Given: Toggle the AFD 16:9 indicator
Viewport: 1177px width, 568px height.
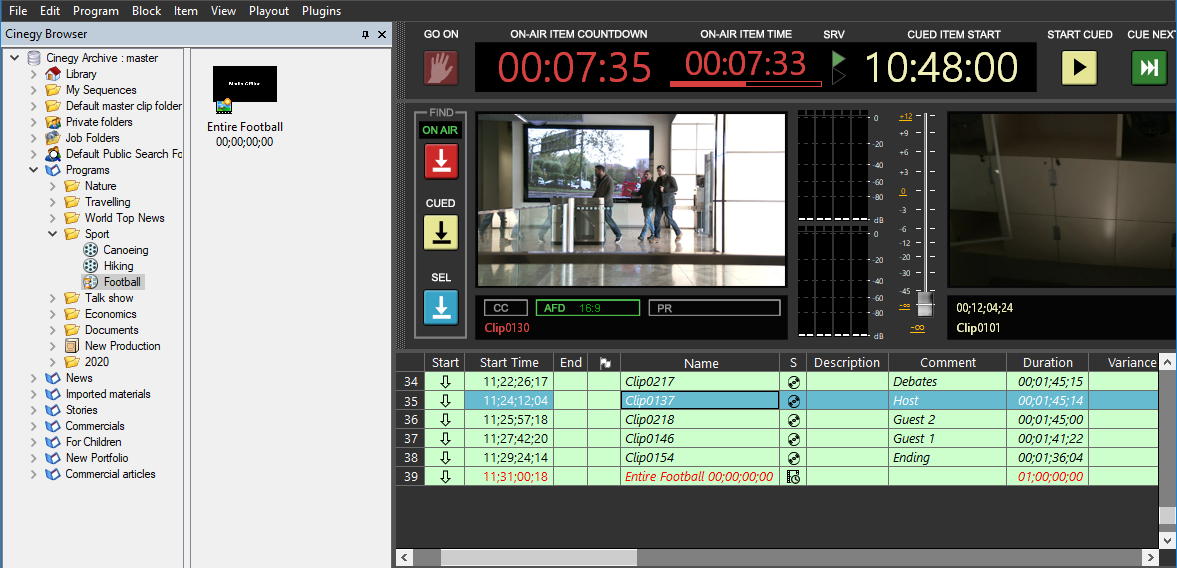Looking at the screenshot, I should coord(587,308).
